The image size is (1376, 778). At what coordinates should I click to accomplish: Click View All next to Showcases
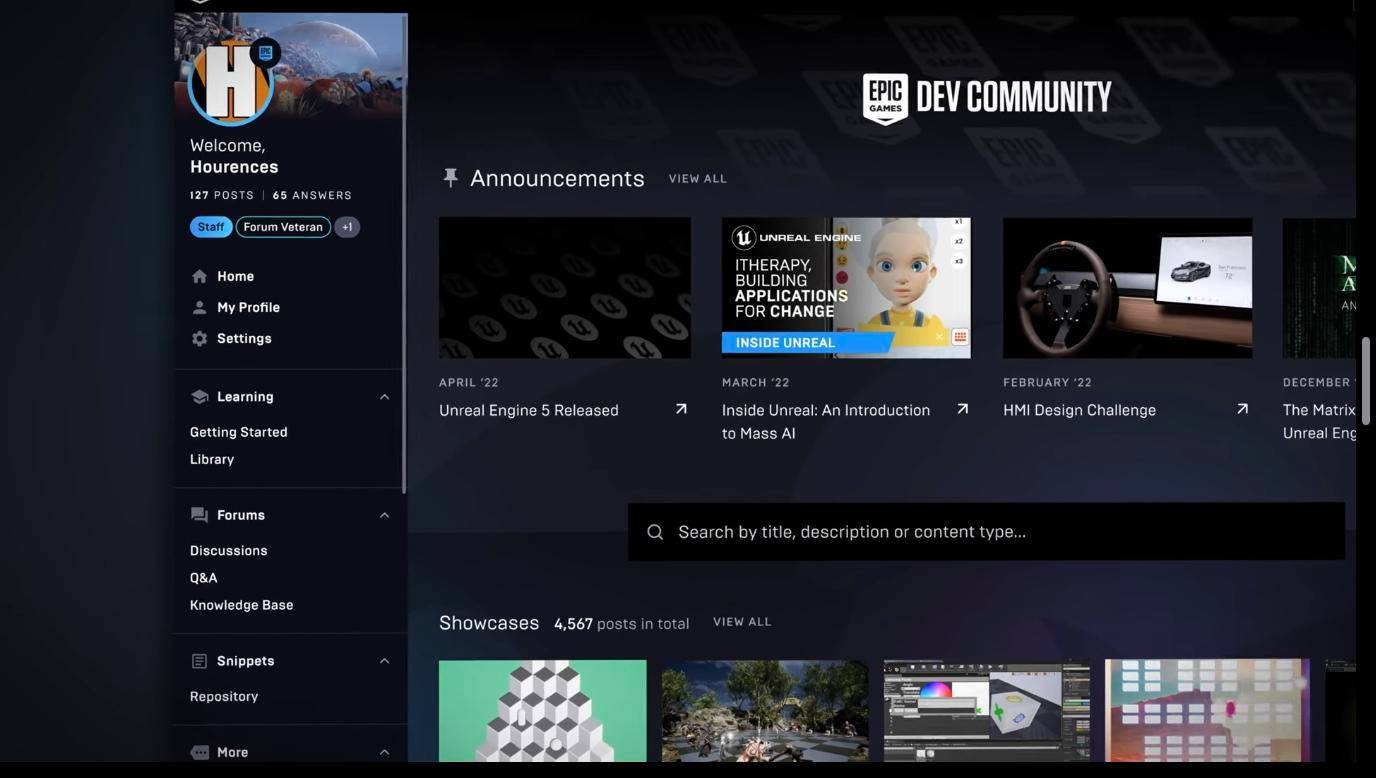742,622
